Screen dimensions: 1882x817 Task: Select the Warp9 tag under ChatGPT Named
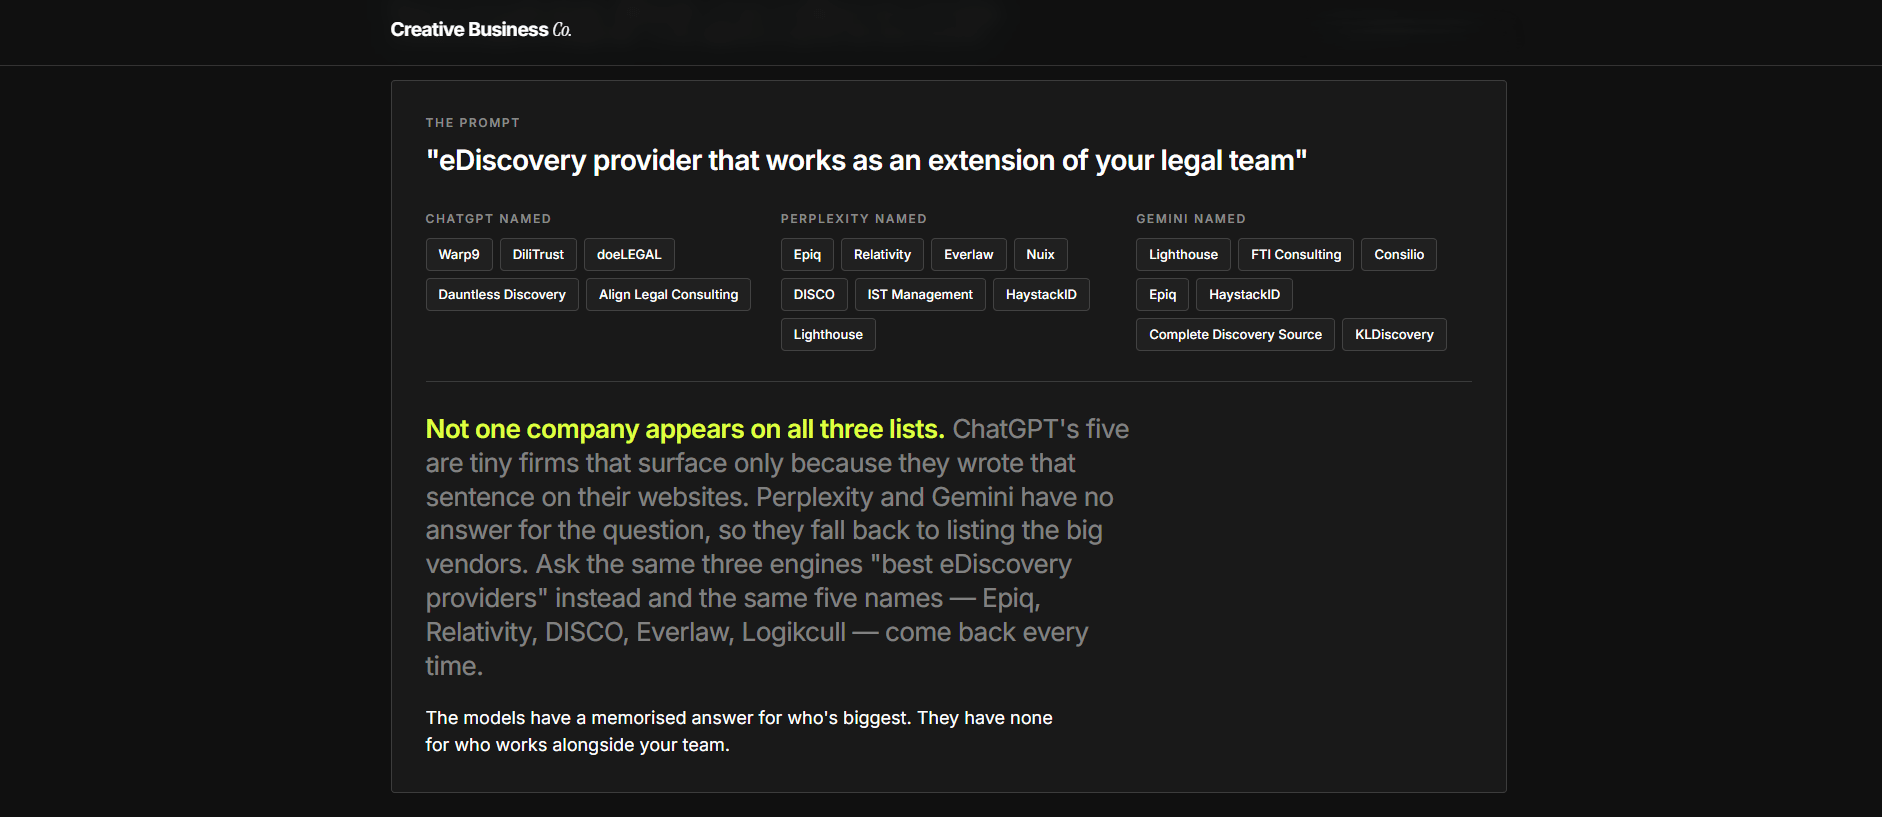(x=459, y=255)
